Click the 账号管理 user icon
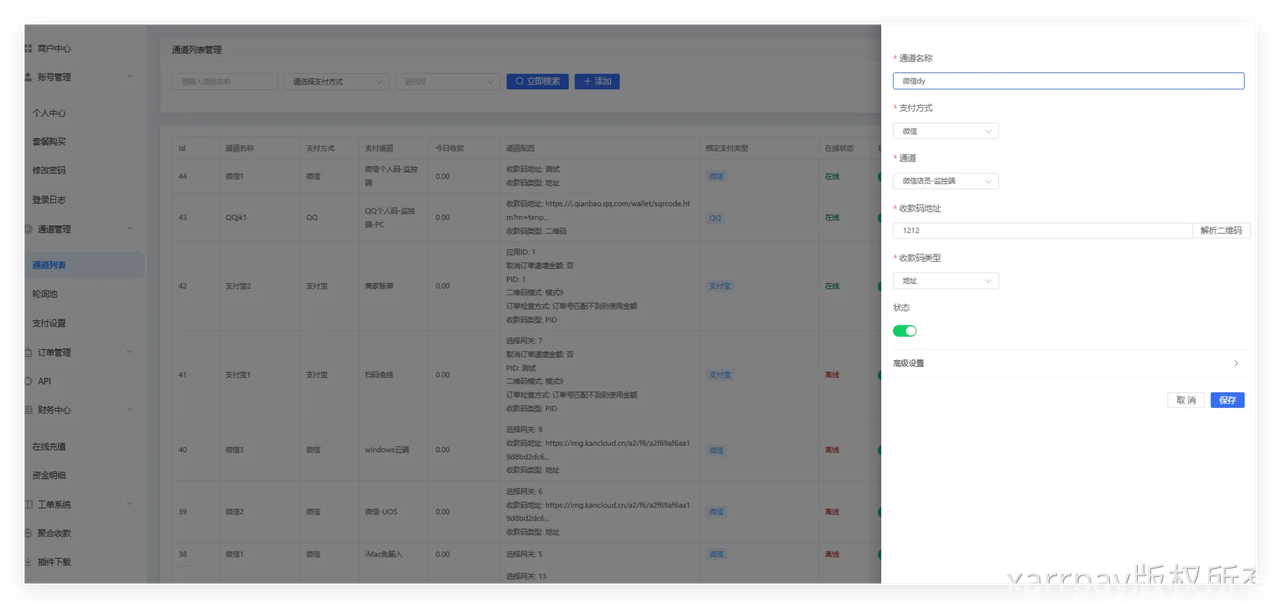Image resolution: width=1280 pixels, height=608 pixels. pos(28,77)
